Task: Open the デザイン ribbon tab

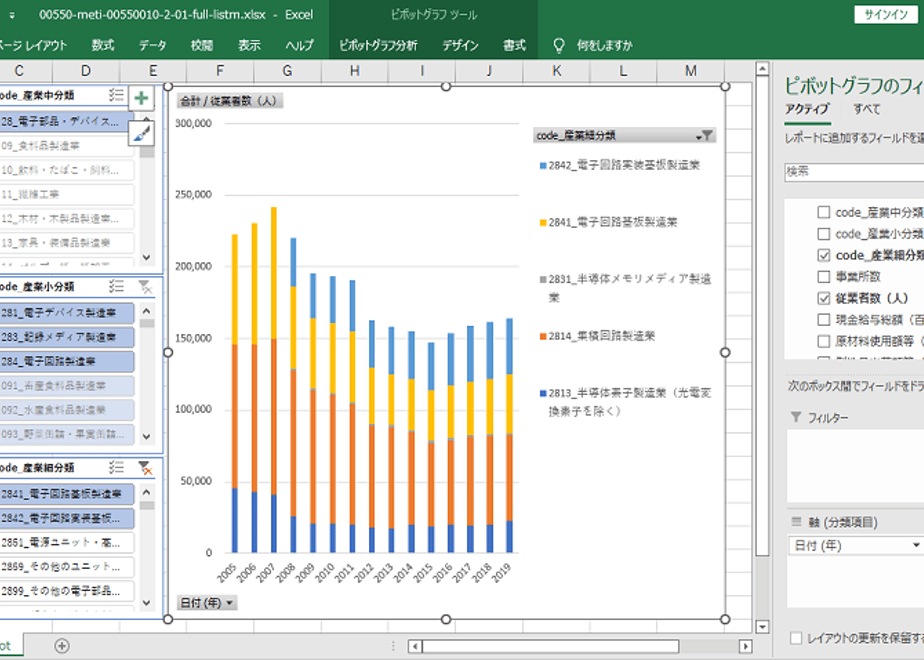Action: click(x=460, y=45)
